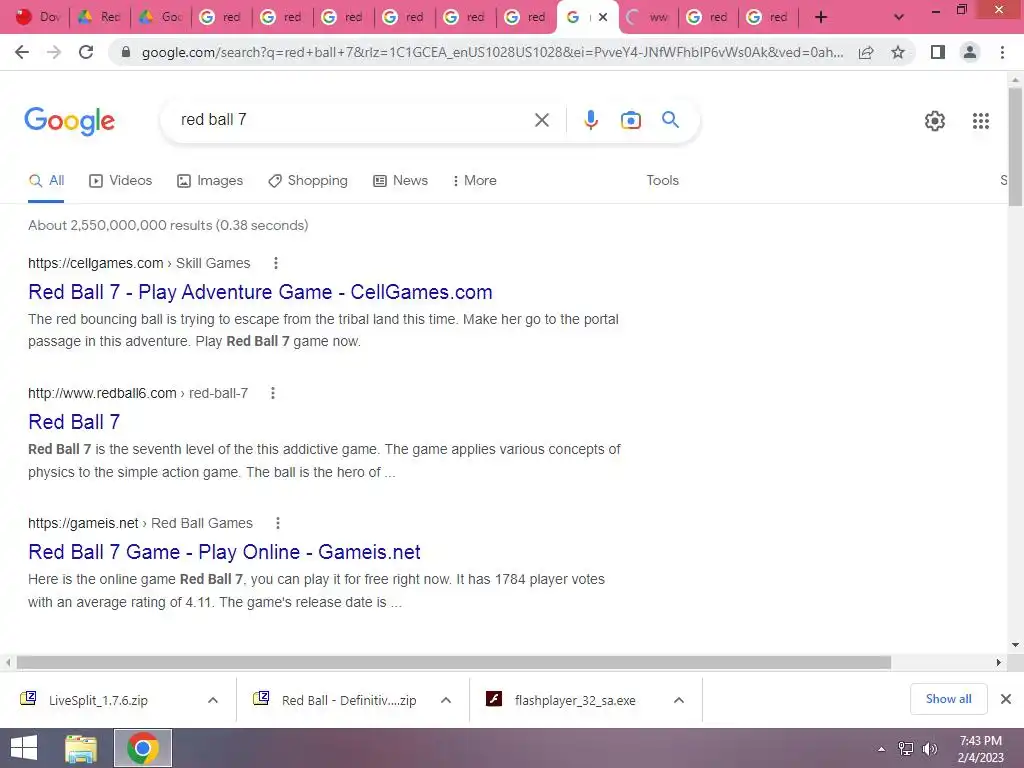Viewport: 1024px width, 768px height.
Task: Open more options for the cellgames.com result
Action: coord(276,263)
